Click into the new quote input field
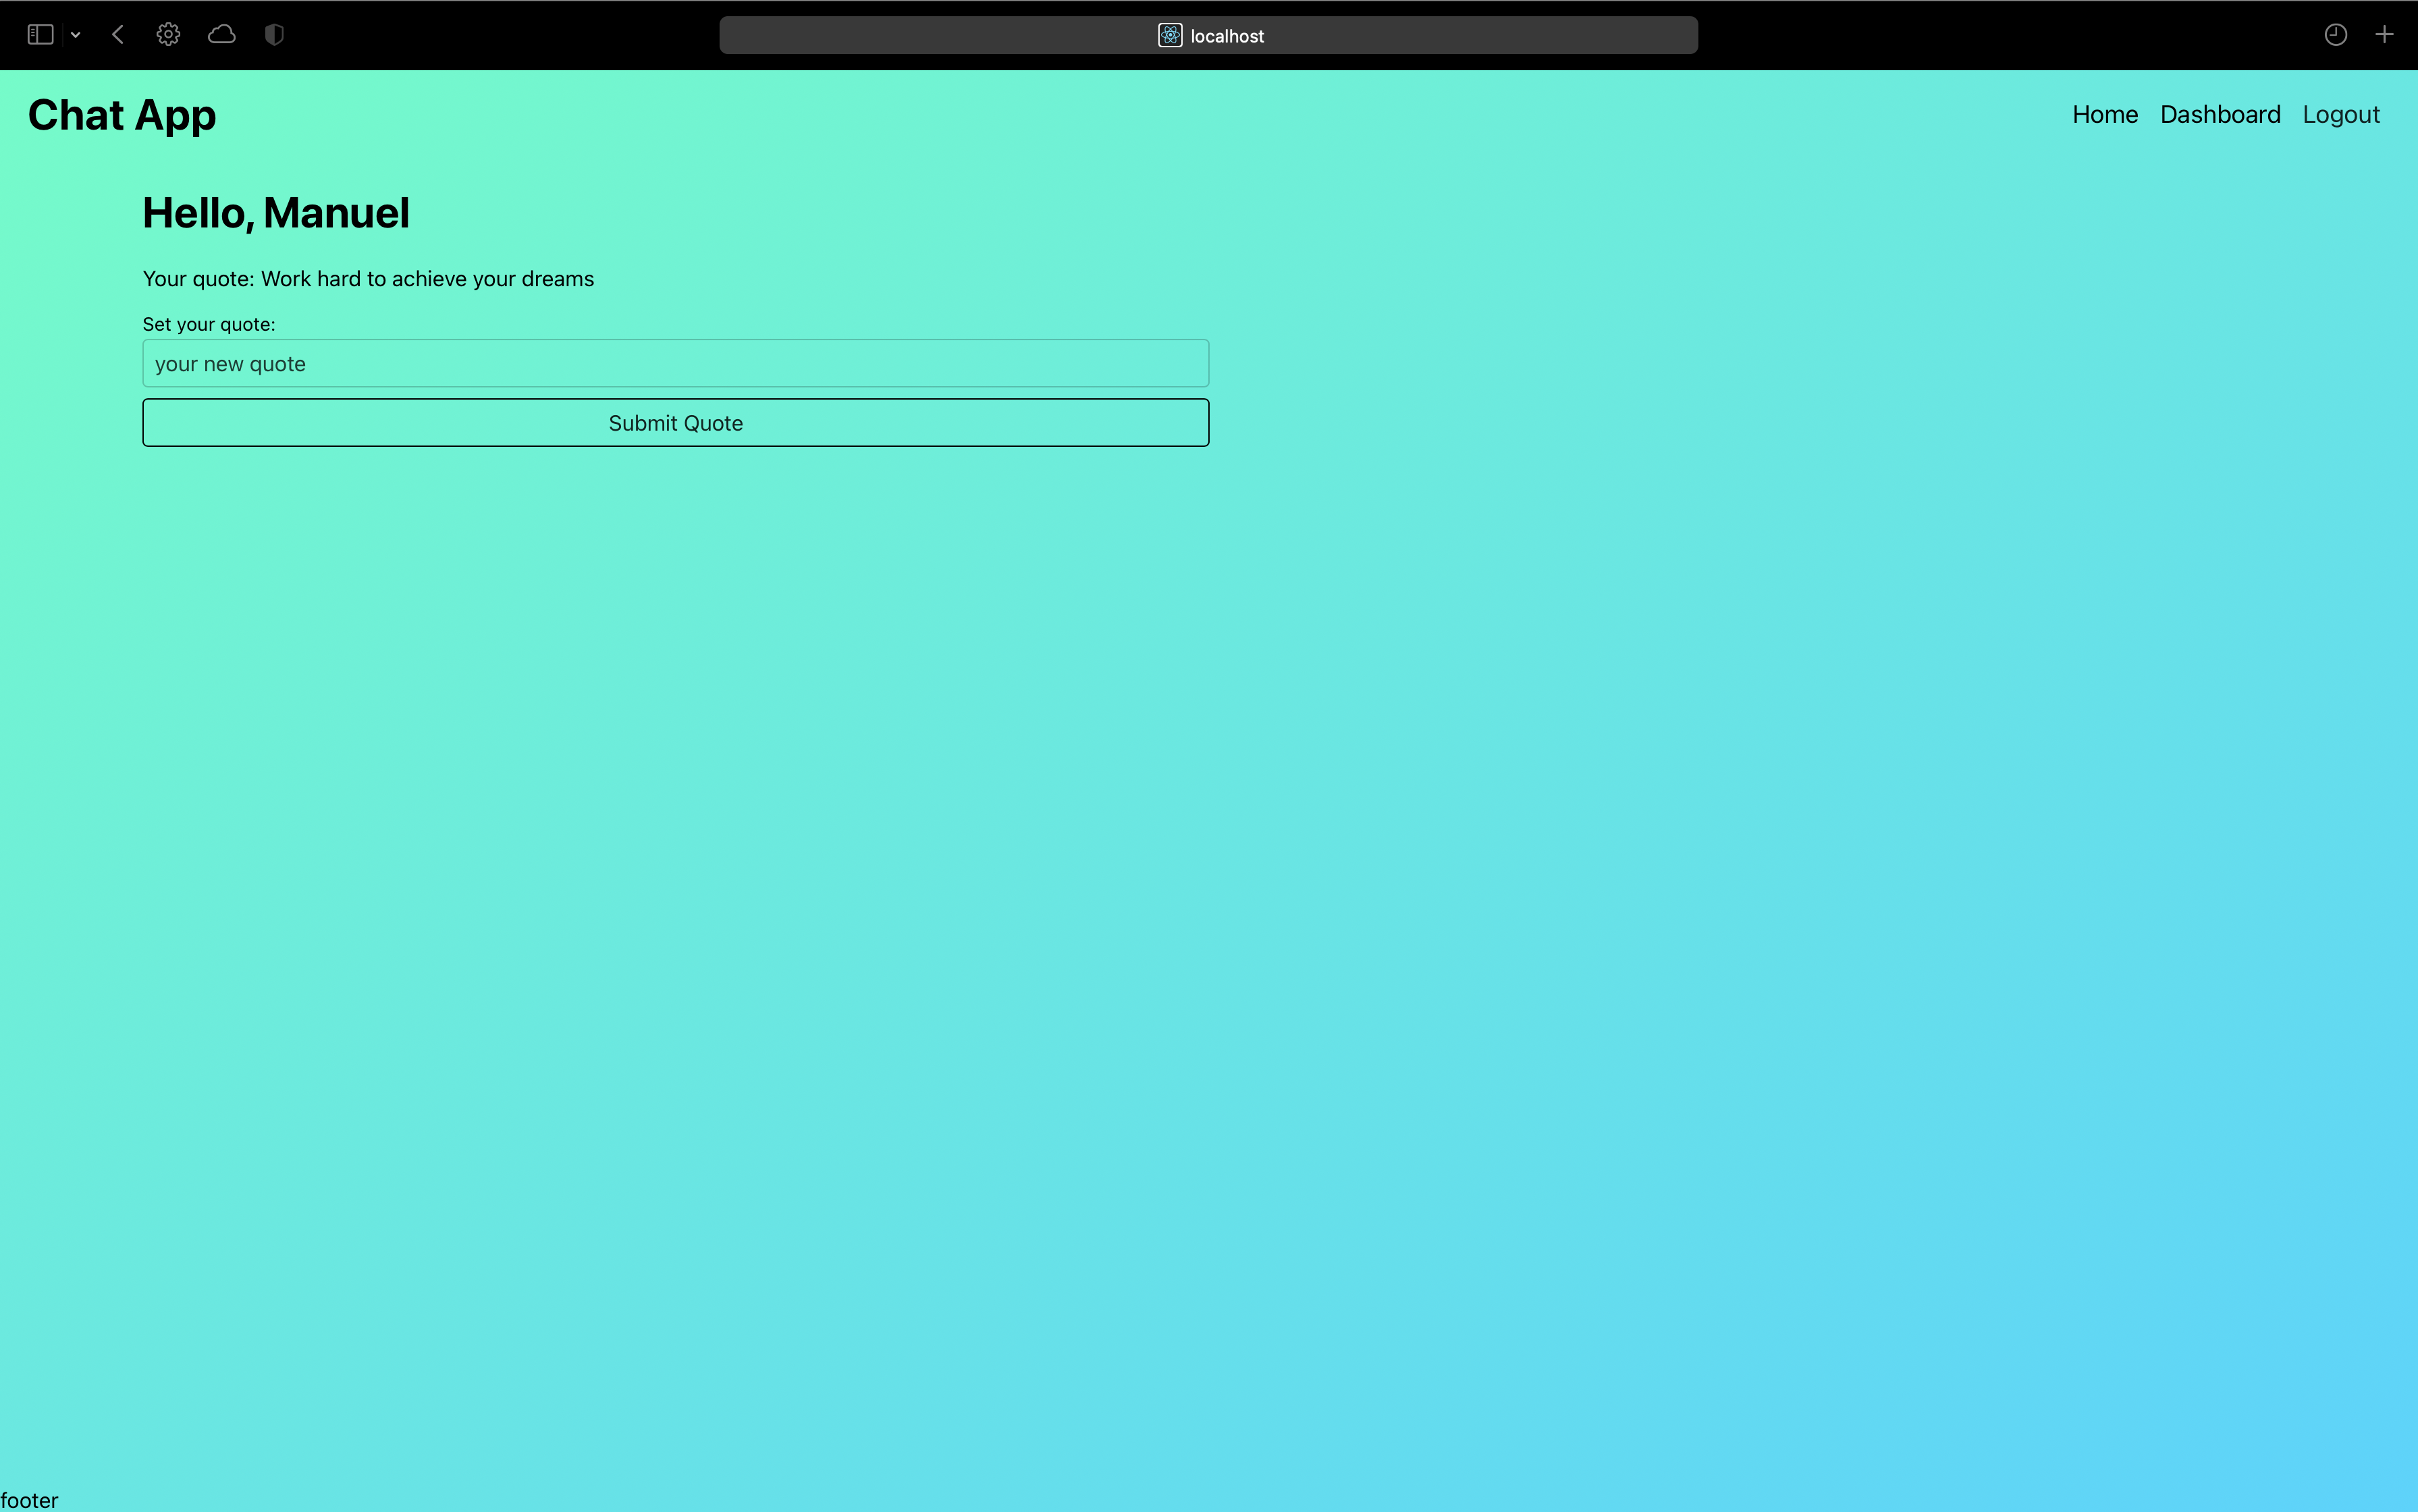Image resolution: width=2418 pixels, height=1512 pixels. pyautogui.click(x=675, y=364)
